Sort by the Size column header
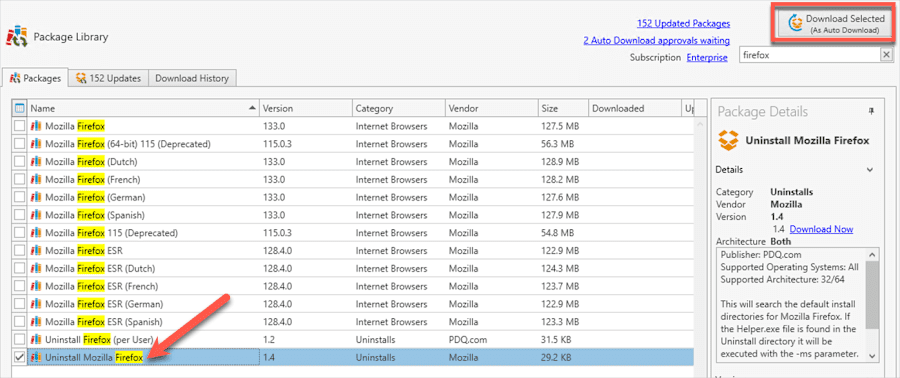900x378 pixels. coord(563,108)
